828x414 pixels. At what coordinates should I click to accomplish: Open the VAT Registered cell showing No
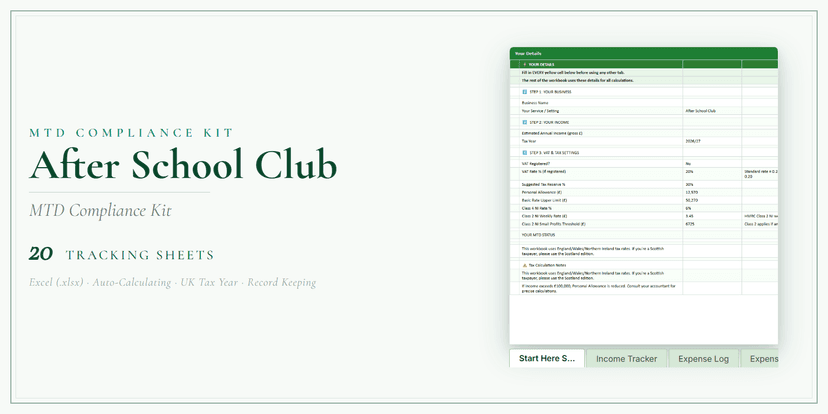pyautogui.click(x=711, y=163)
